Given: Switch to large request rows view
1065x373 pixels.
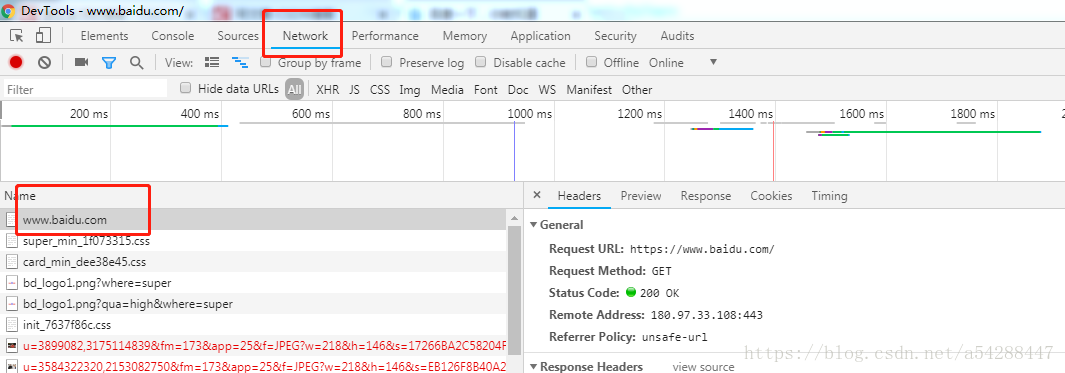Looking at the screenshot, I should pyautogui.click(x=212, y=63).
